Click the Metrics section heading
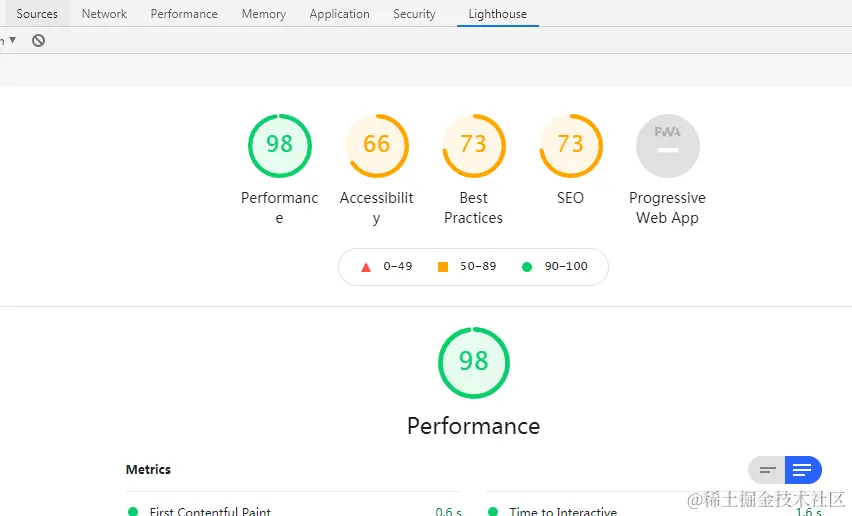The height and width of the screenshot is (516, 852). (148, 469)
